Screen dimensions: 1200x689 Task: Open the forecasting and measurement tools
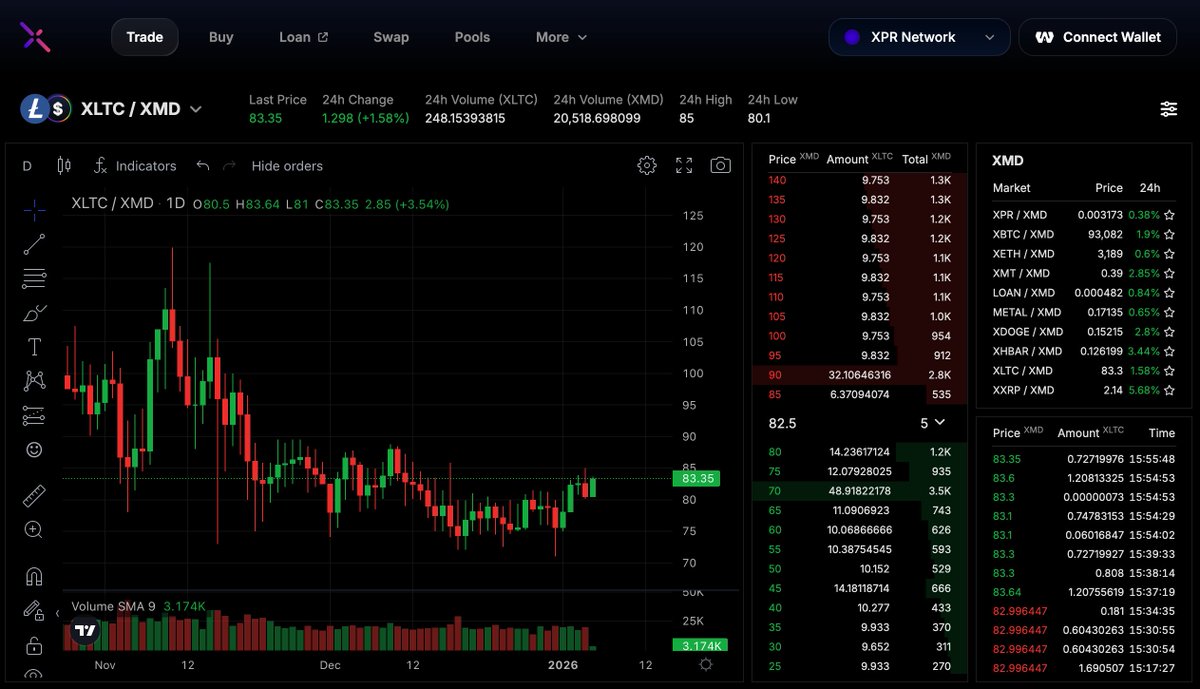tap(34, 415)
